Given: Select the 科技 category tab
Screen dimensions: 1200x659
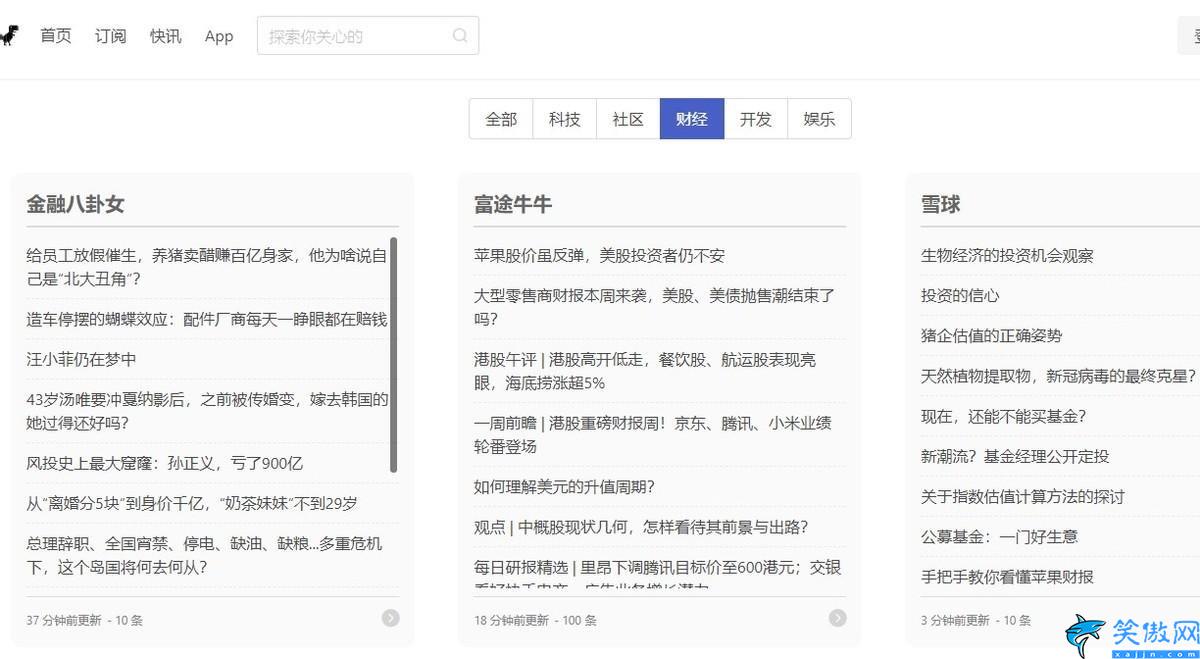Looking at the screenshot, I should pyautogui.click(x=565, y=119).
